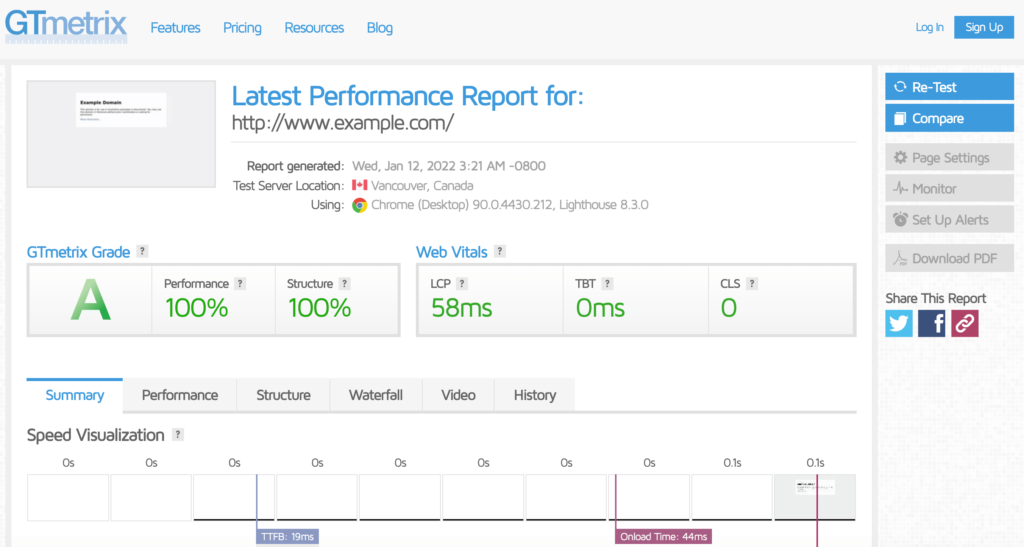Open help icon beside GTmetrix Grade

pyautogui.click(x=143, y=252)
